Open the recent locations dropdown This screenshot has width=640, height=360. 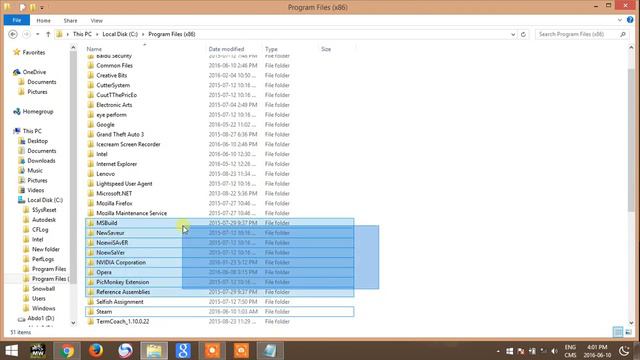pos(38,34)
